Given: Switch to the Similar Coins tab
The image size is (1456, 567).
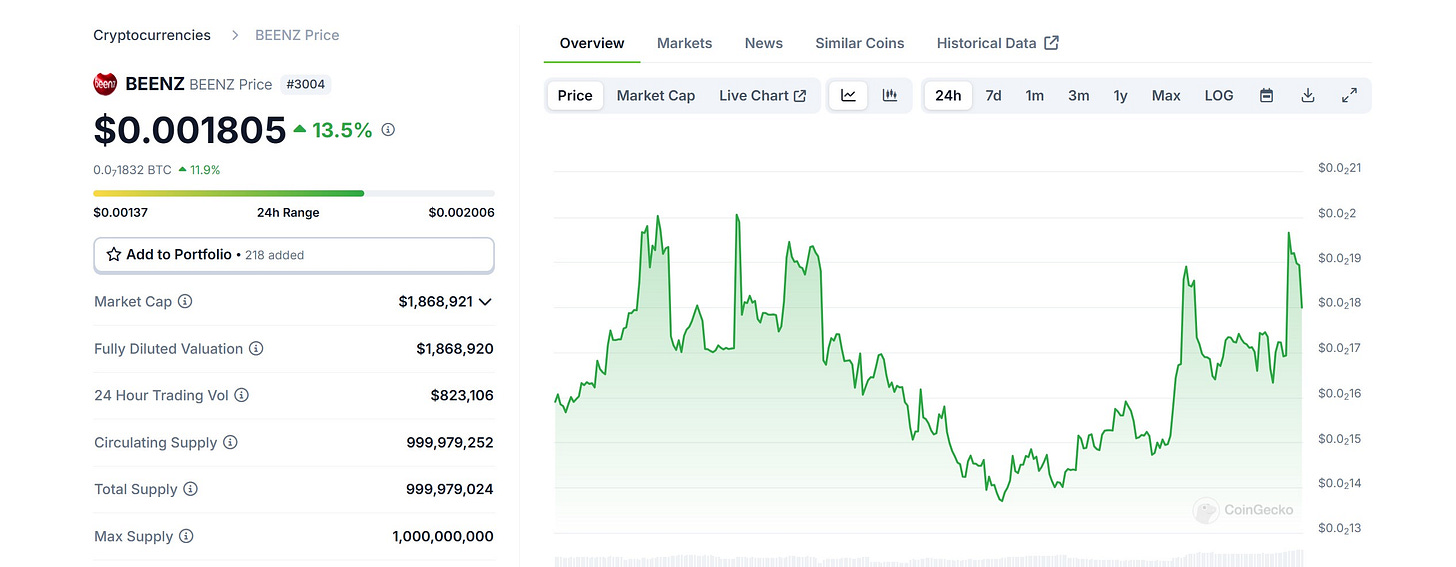Looking at the screenshot, I should point(860,43).
